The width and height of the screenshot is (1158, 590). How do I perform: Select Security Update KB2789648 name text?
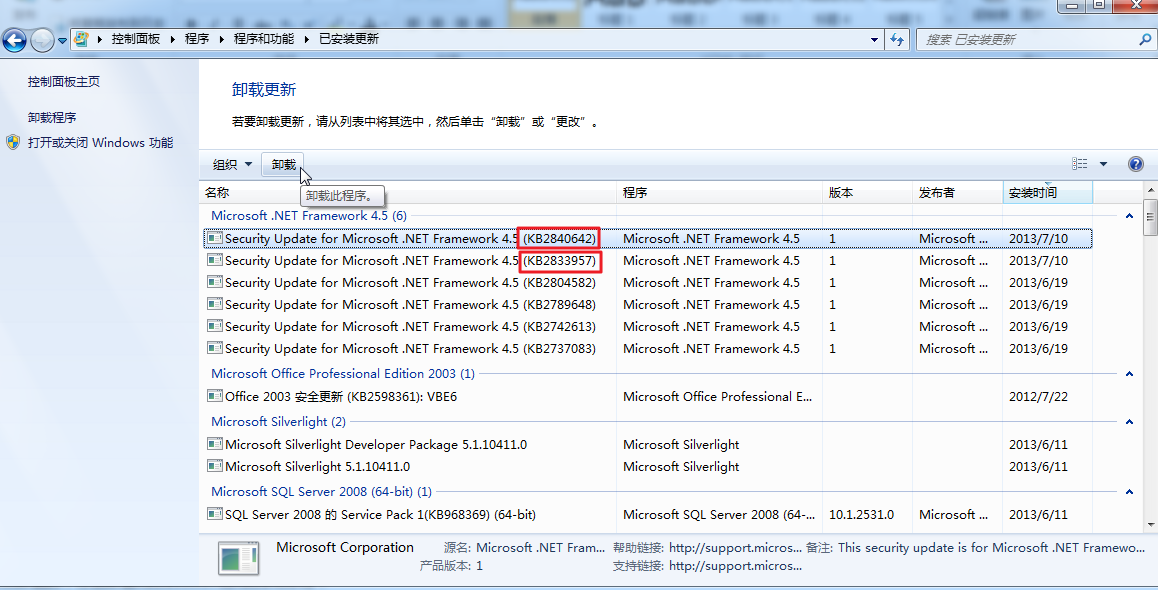(x=410, y=305)
